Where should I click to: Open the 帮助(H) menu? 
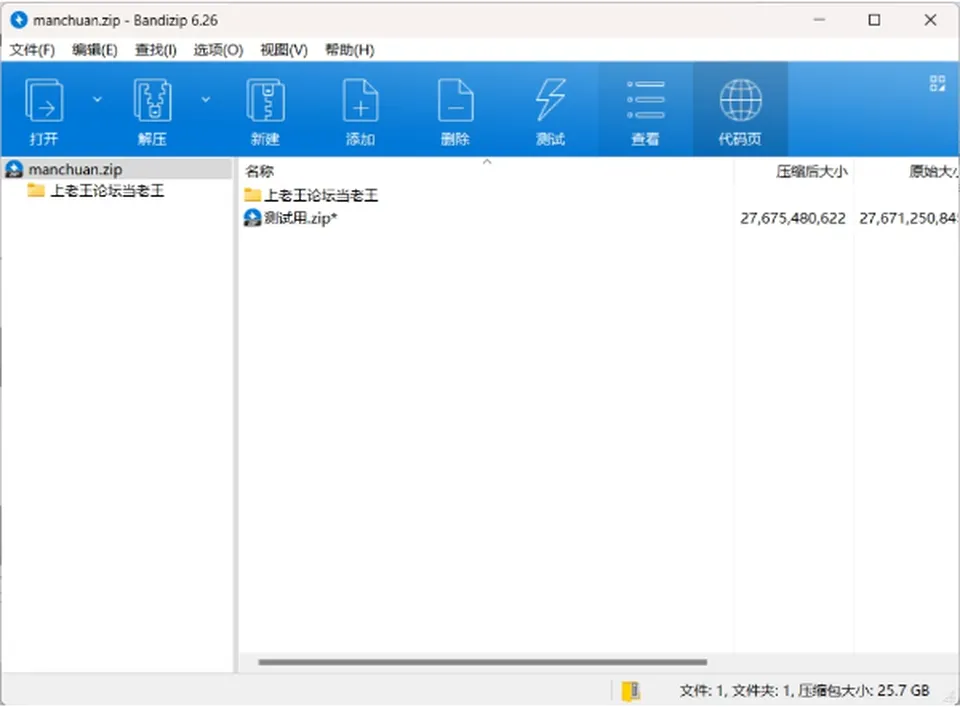tap(349, 50)
